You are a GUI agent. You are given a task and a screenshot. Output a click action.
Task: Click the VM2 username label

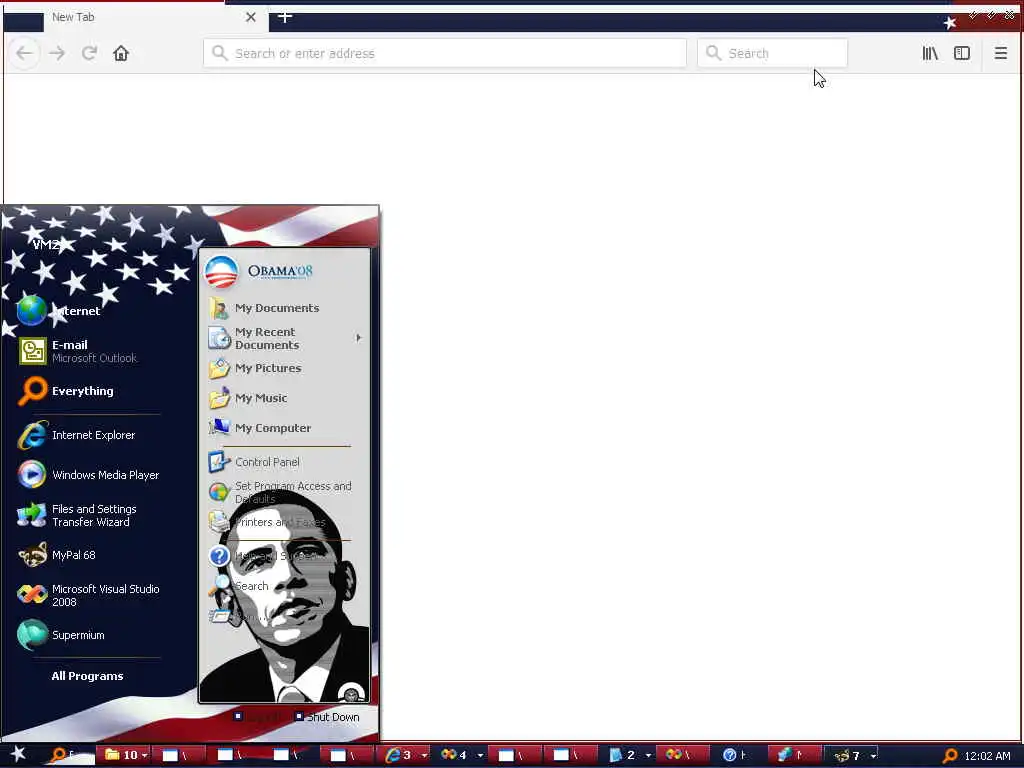click(46, 244)
